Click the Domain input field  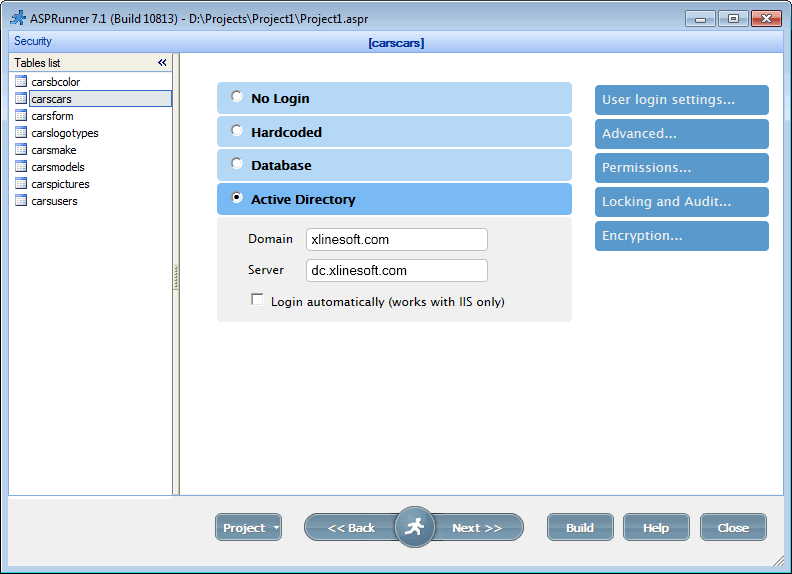(x=397, y=240)
